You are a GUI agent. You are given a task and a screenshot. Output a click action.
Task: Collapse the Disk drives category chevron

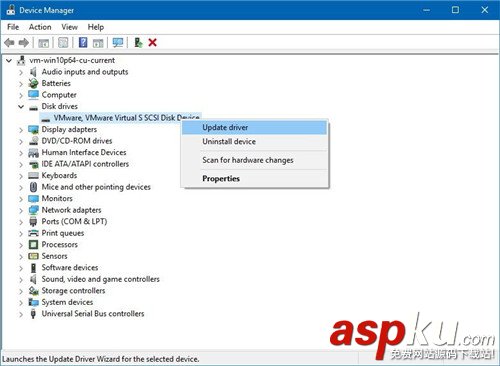[21, 107]
